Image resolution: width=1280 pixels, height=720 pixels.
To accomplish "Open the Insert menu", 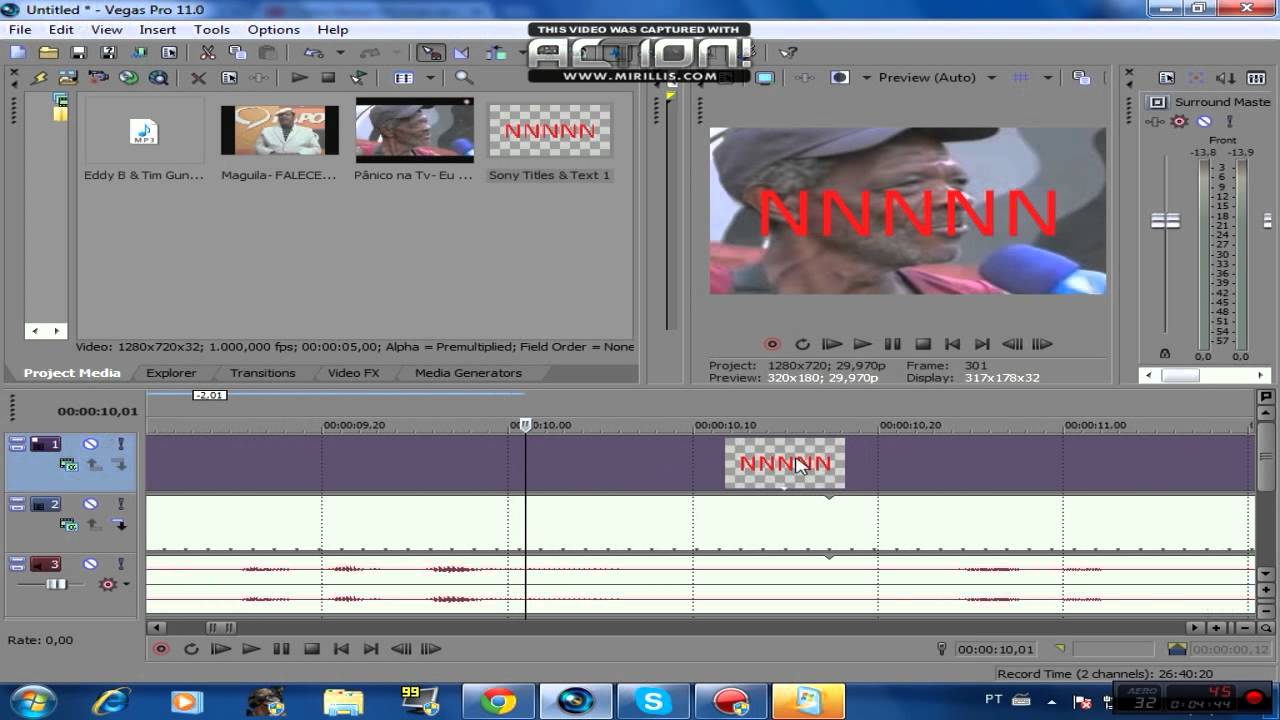I will tap(158, 30).
